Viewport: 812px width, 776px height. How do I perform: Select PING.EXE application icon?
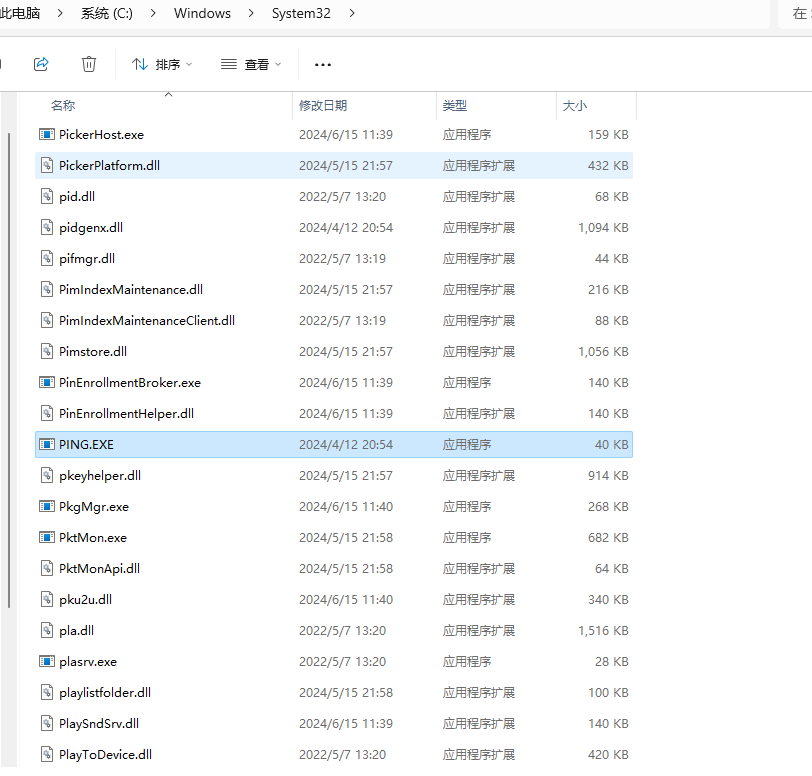[47, 444]
